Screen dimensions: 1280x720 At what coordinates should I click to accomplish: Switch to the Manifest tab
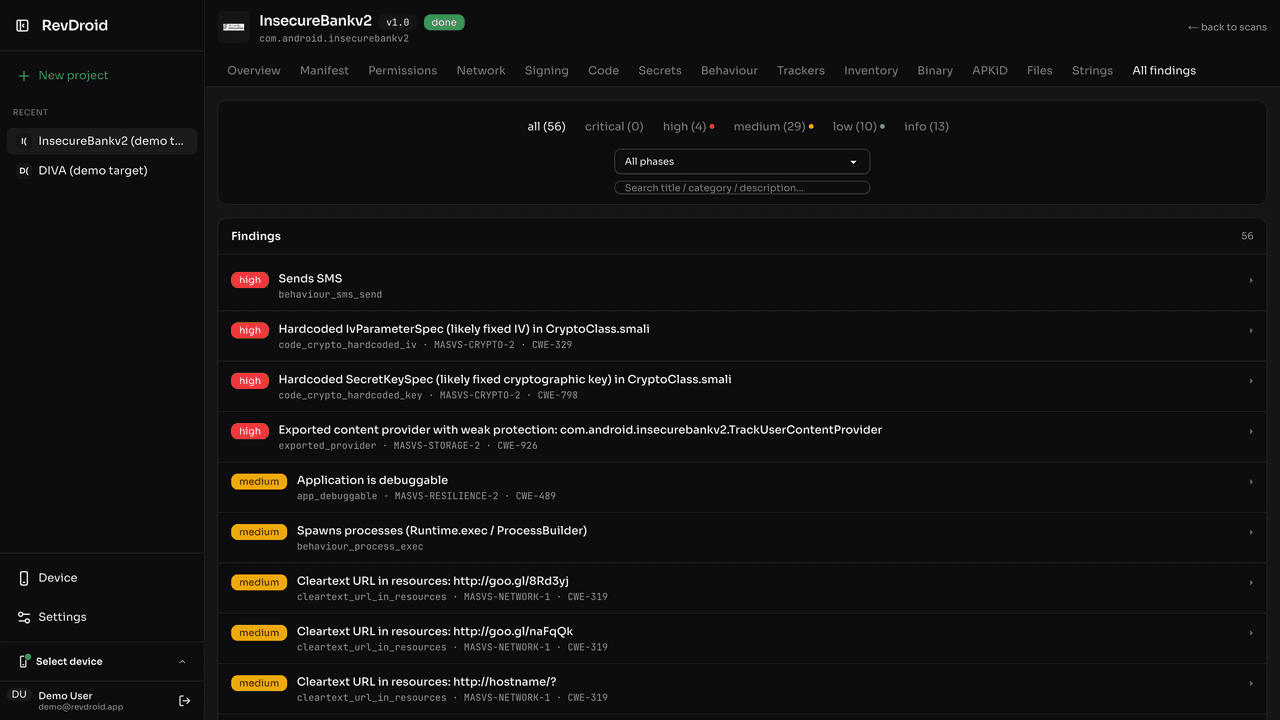click(324, 71)
